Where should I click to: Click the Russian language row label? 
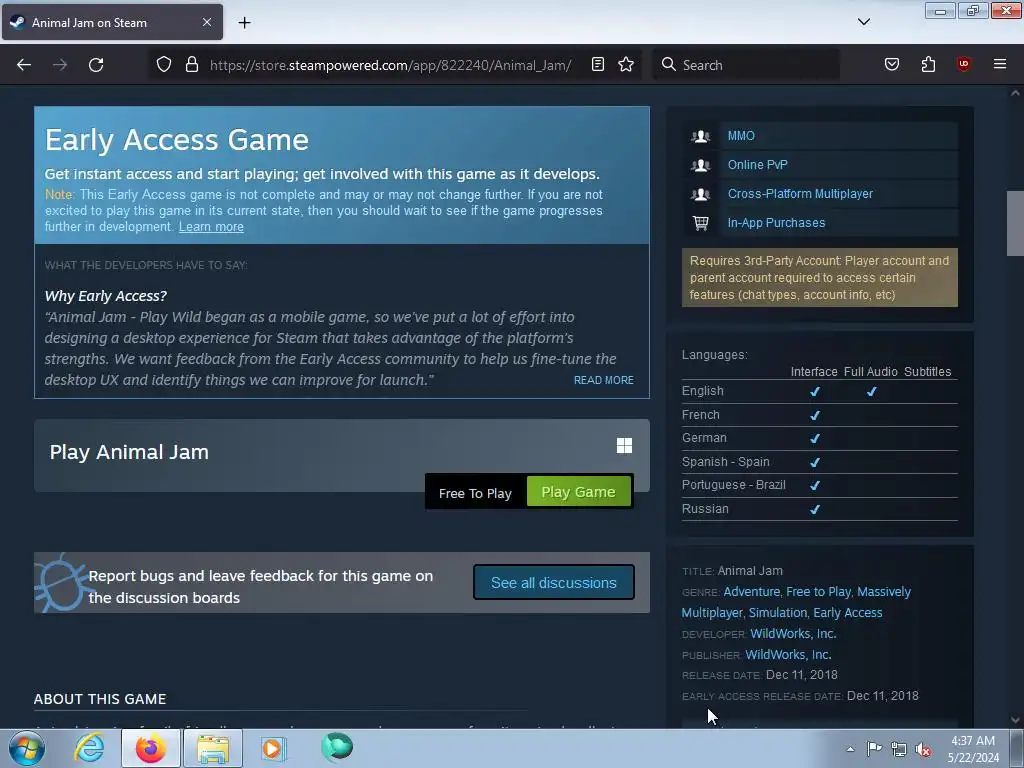pos(705,509)
